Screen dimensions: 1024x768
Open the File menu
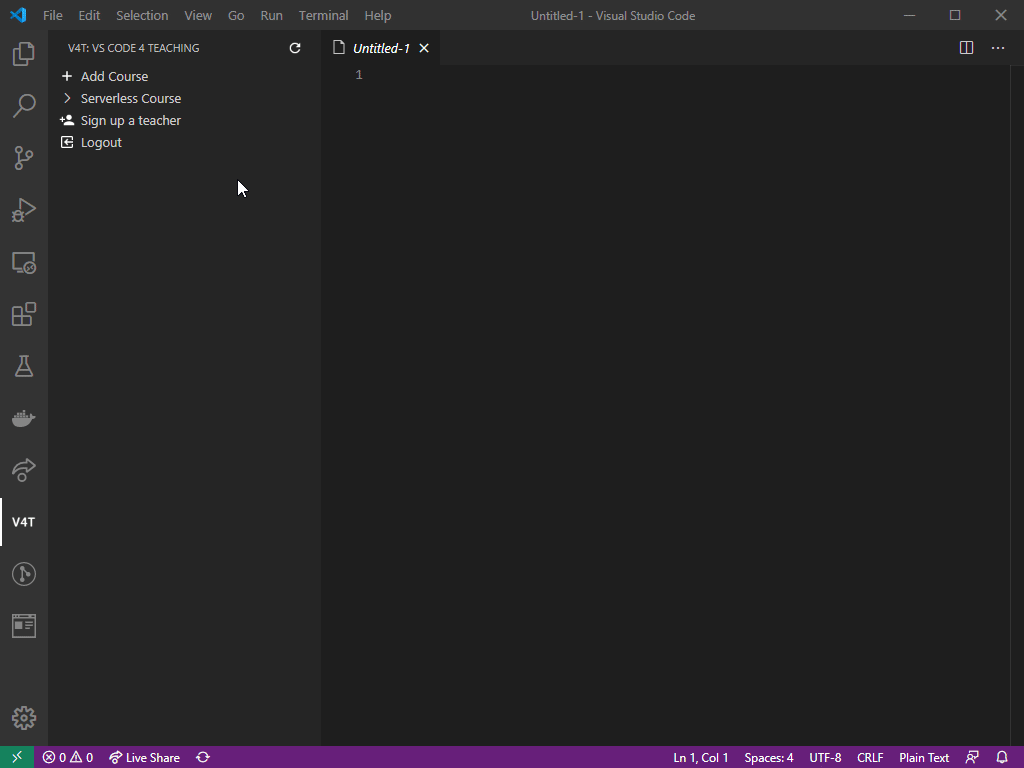[53, 15]
